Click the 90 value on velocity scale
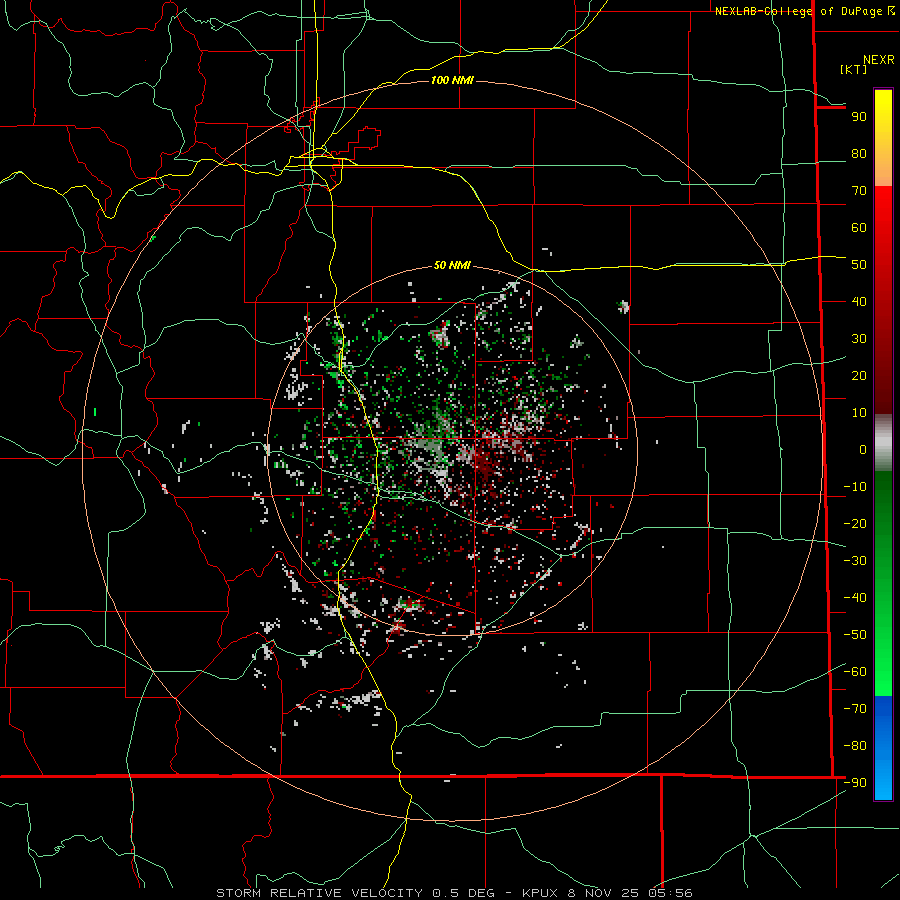This screenshot has height=900, width=900. tap(859, 117)
